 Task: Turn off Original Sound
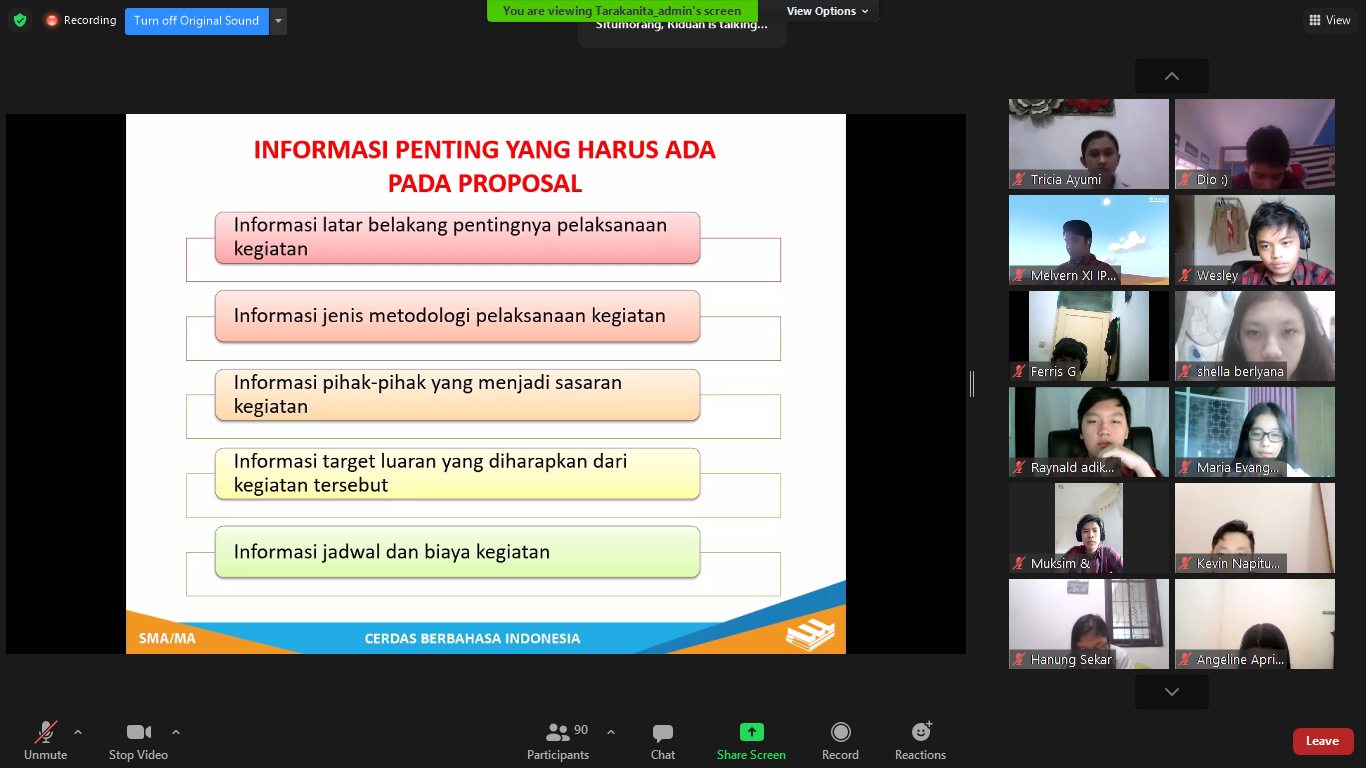click(196, 21)
